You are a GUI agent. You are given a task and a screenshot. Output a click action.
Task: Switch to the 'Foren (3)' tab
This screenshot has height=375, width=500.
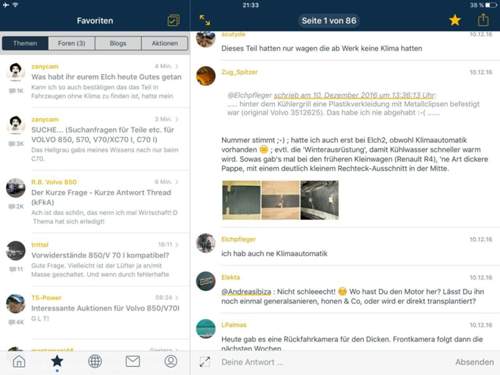[x=71, y=43]
